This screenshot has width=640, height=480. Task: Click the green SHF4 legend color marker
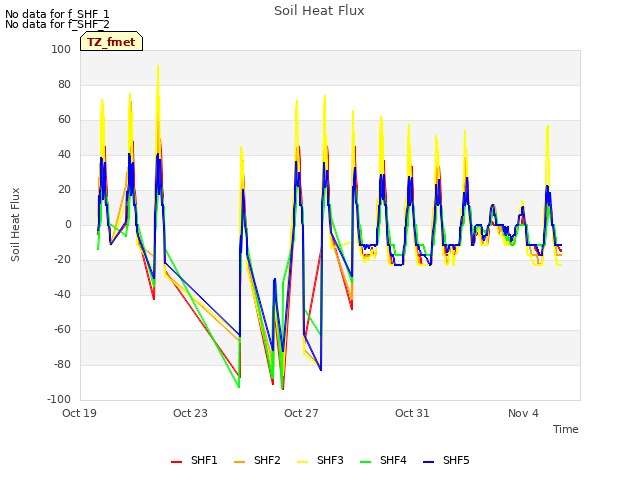(x=365, y=462)
